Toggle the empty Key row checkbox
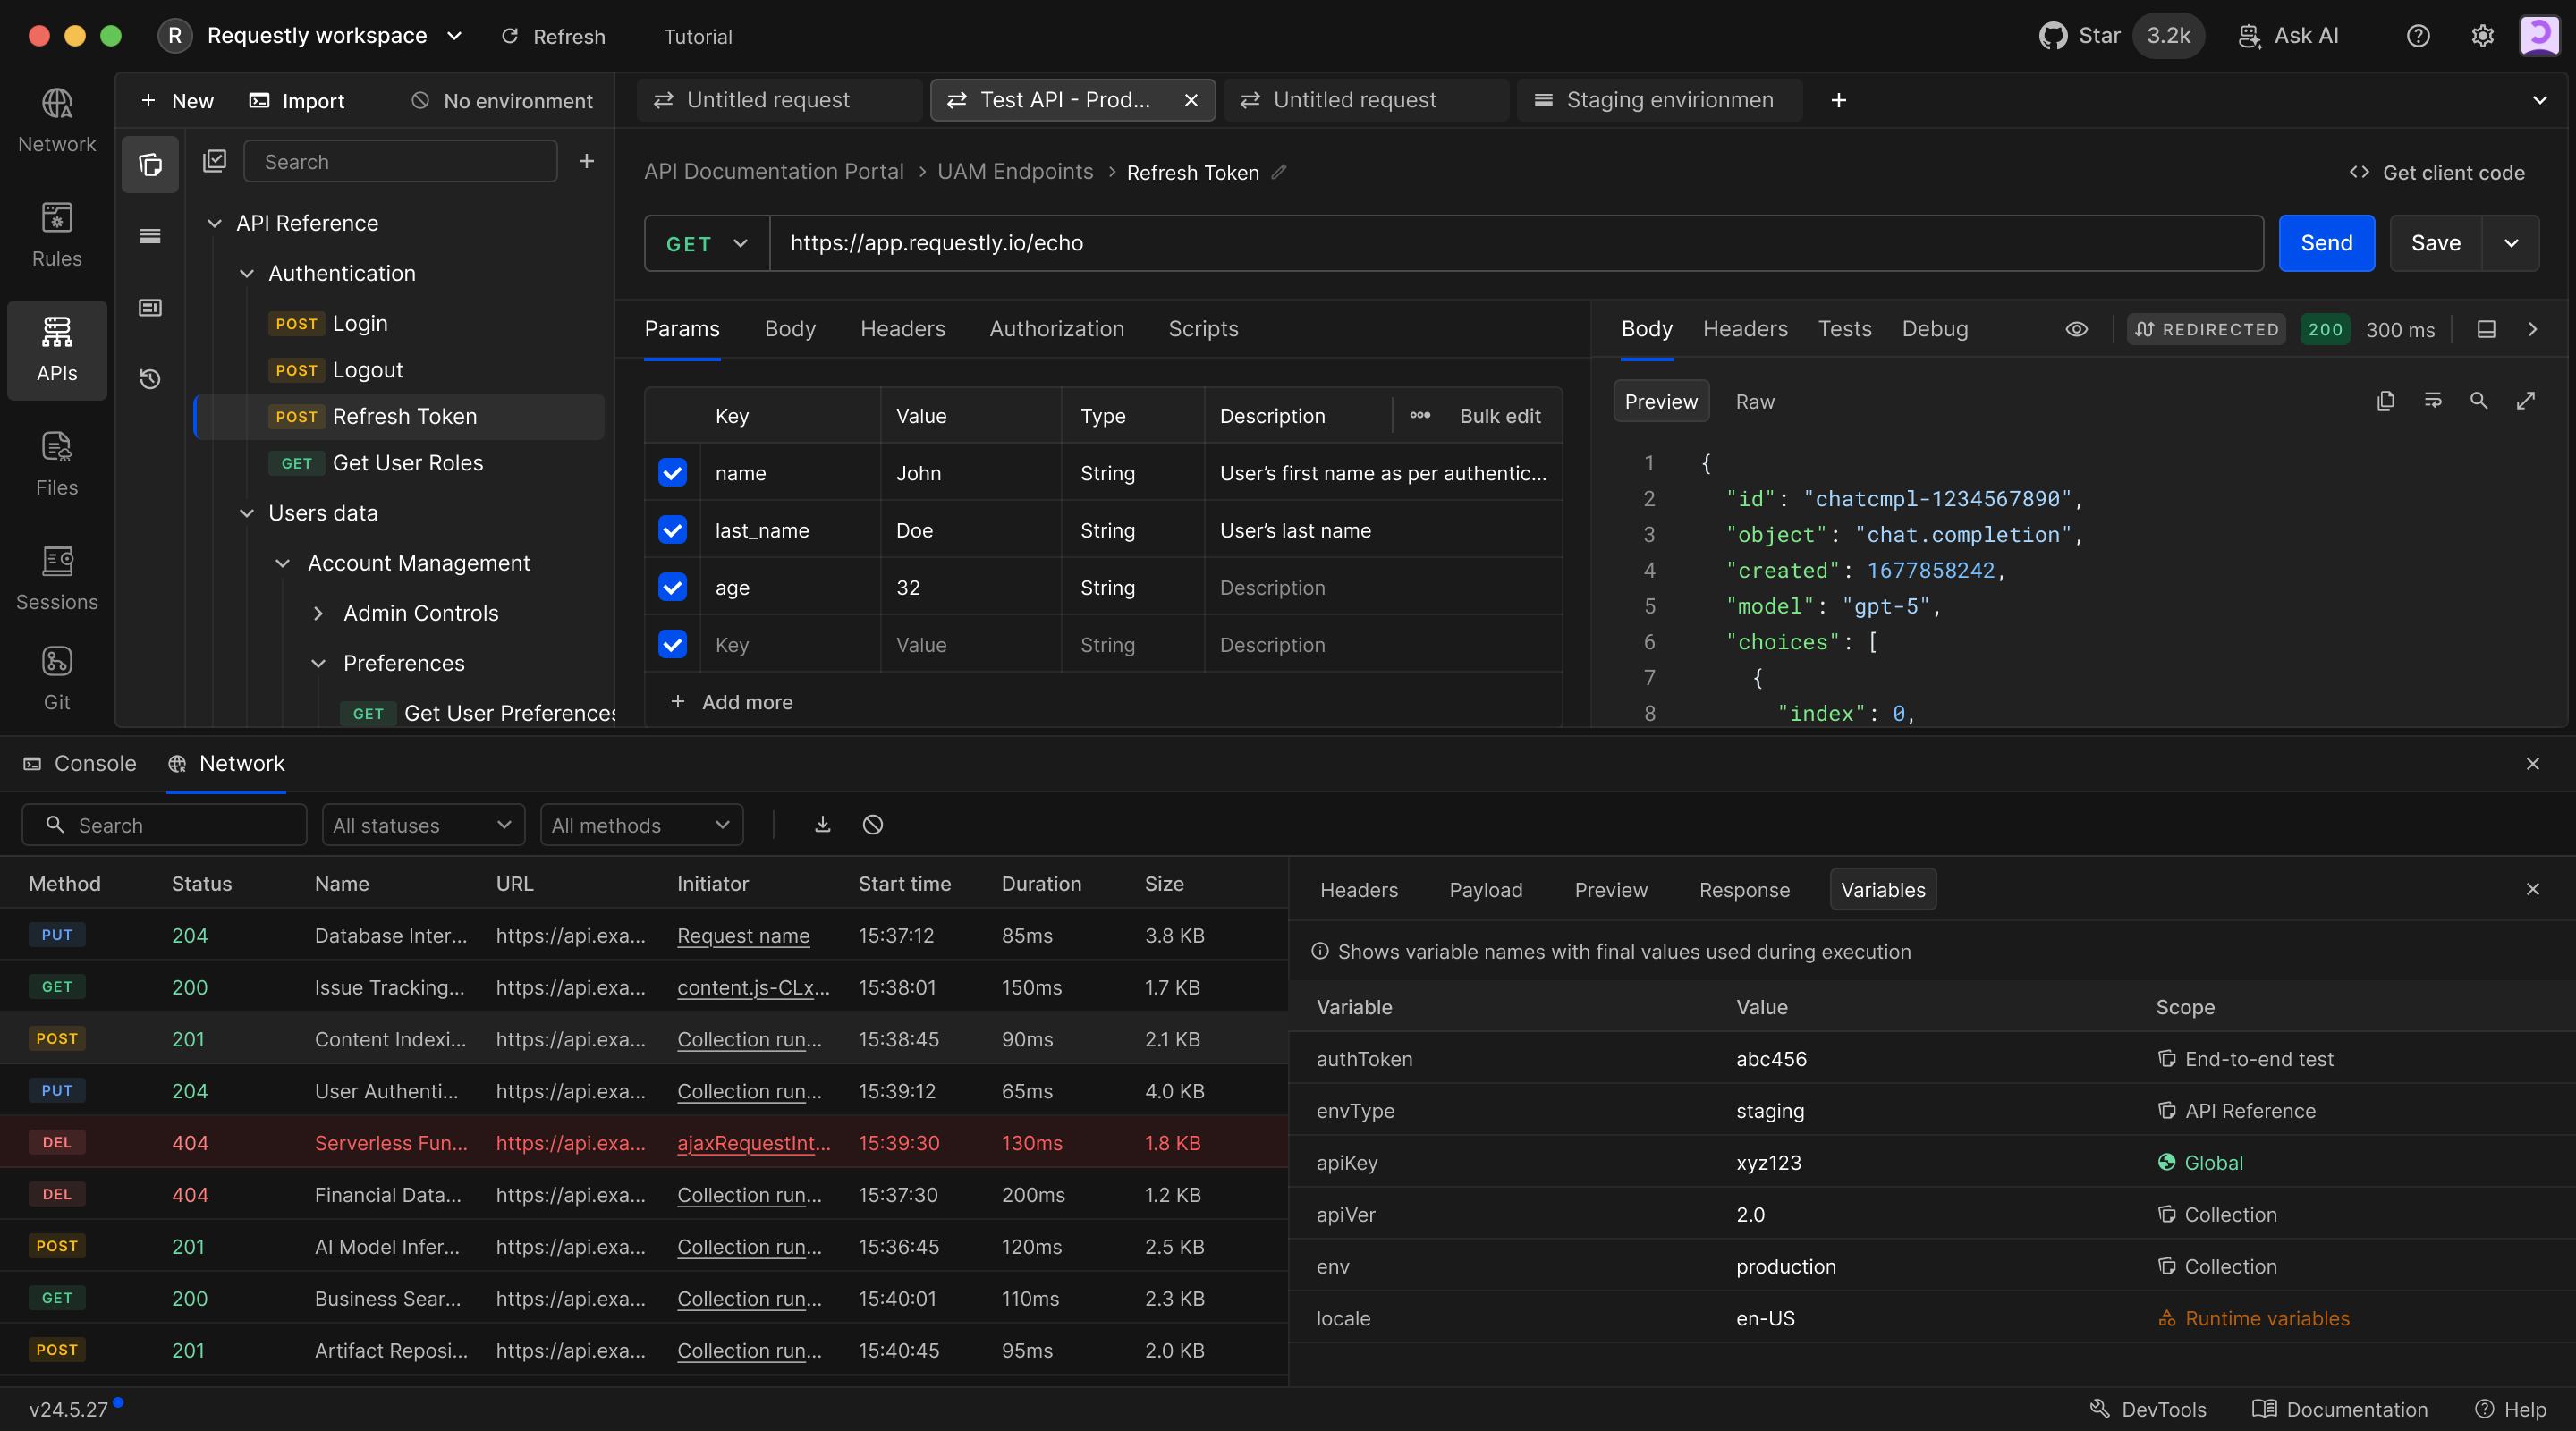 coord(673,644)
